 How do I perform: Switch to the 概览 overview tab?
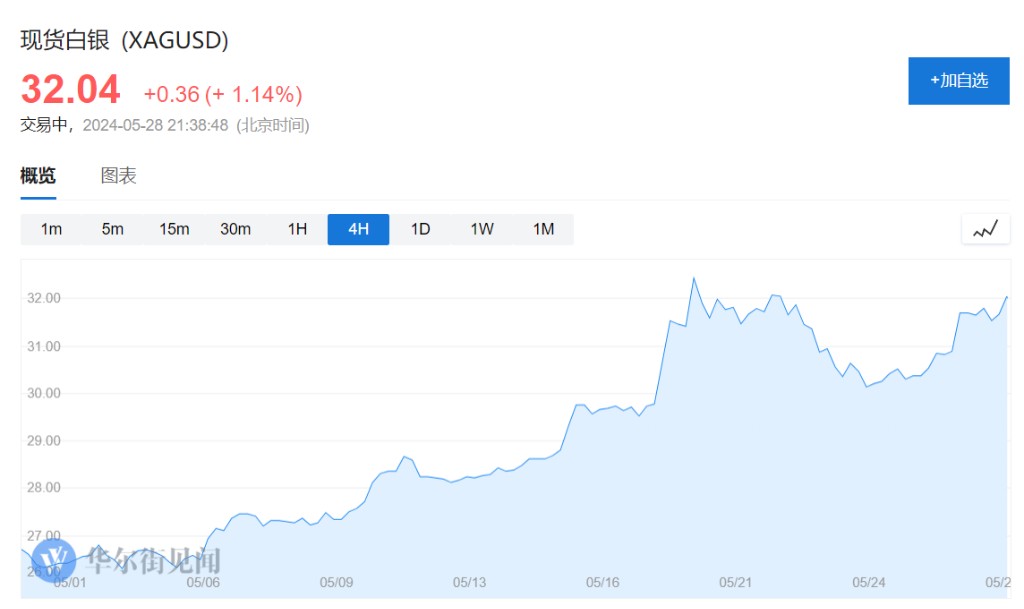[38, 176]
